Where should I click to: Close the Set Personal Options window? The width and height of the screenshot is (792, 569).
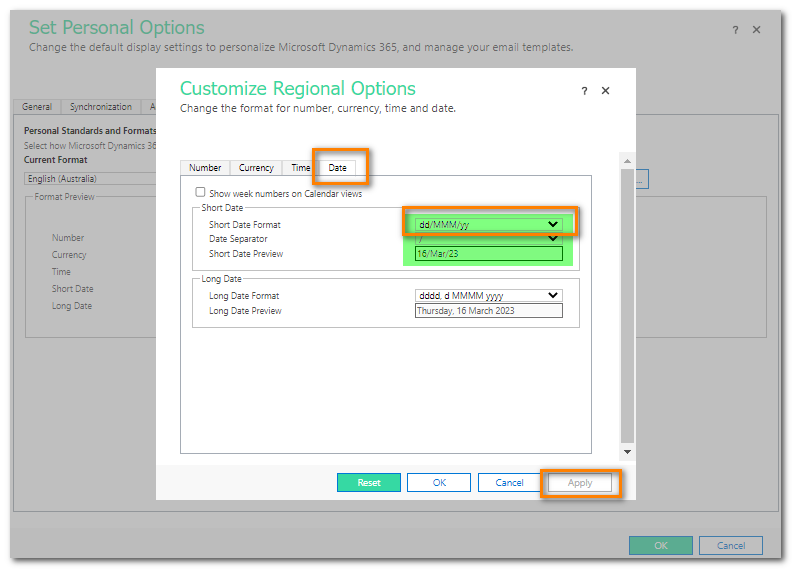click(757, 30)
